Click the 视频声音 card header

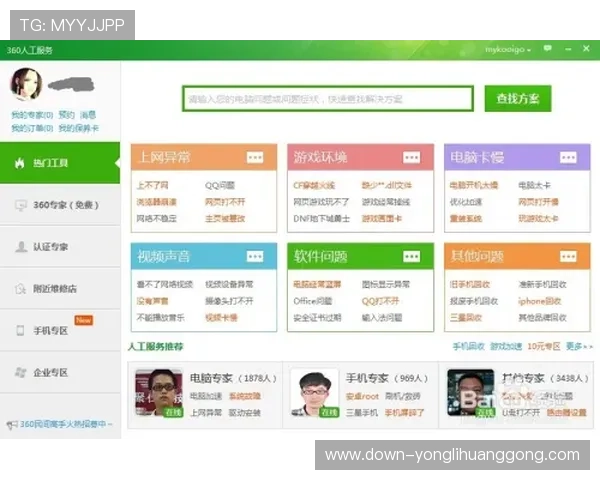[204, 256]
